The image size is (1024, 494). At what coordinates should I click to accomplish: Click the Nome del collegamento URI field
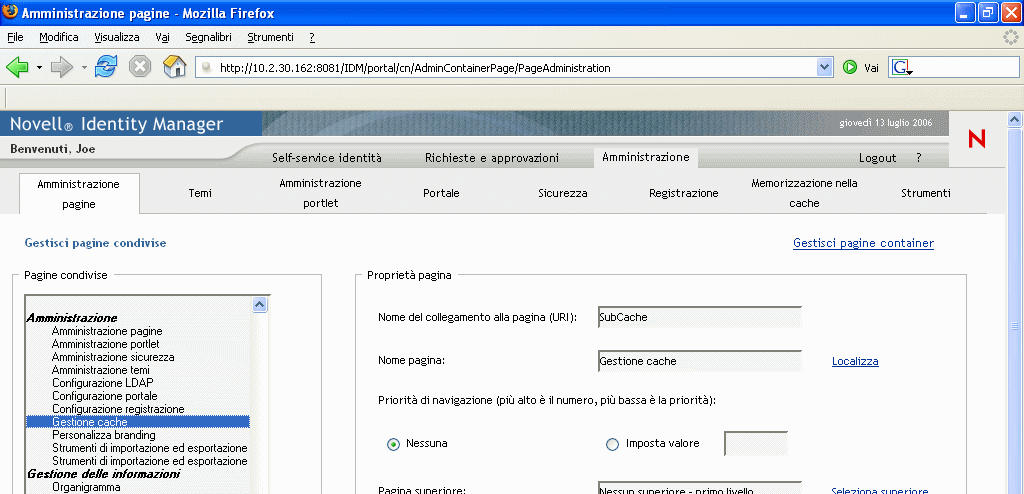699,317
